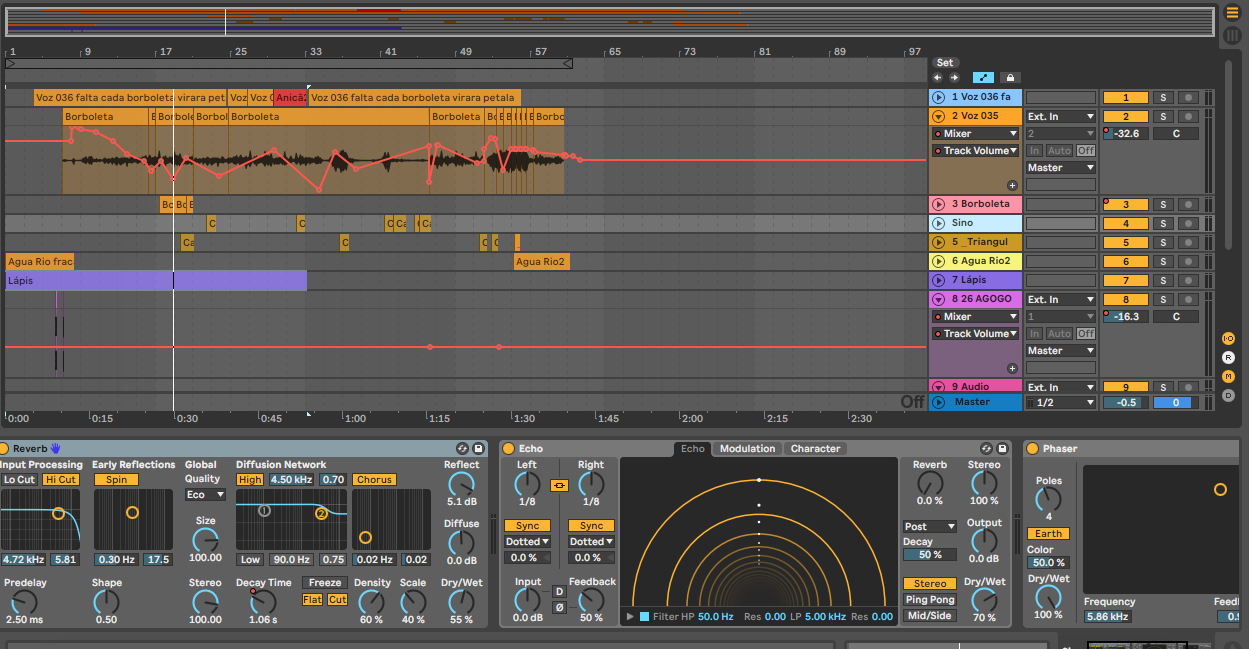Open track 2 Track Volume chooser

coord(976,151)
